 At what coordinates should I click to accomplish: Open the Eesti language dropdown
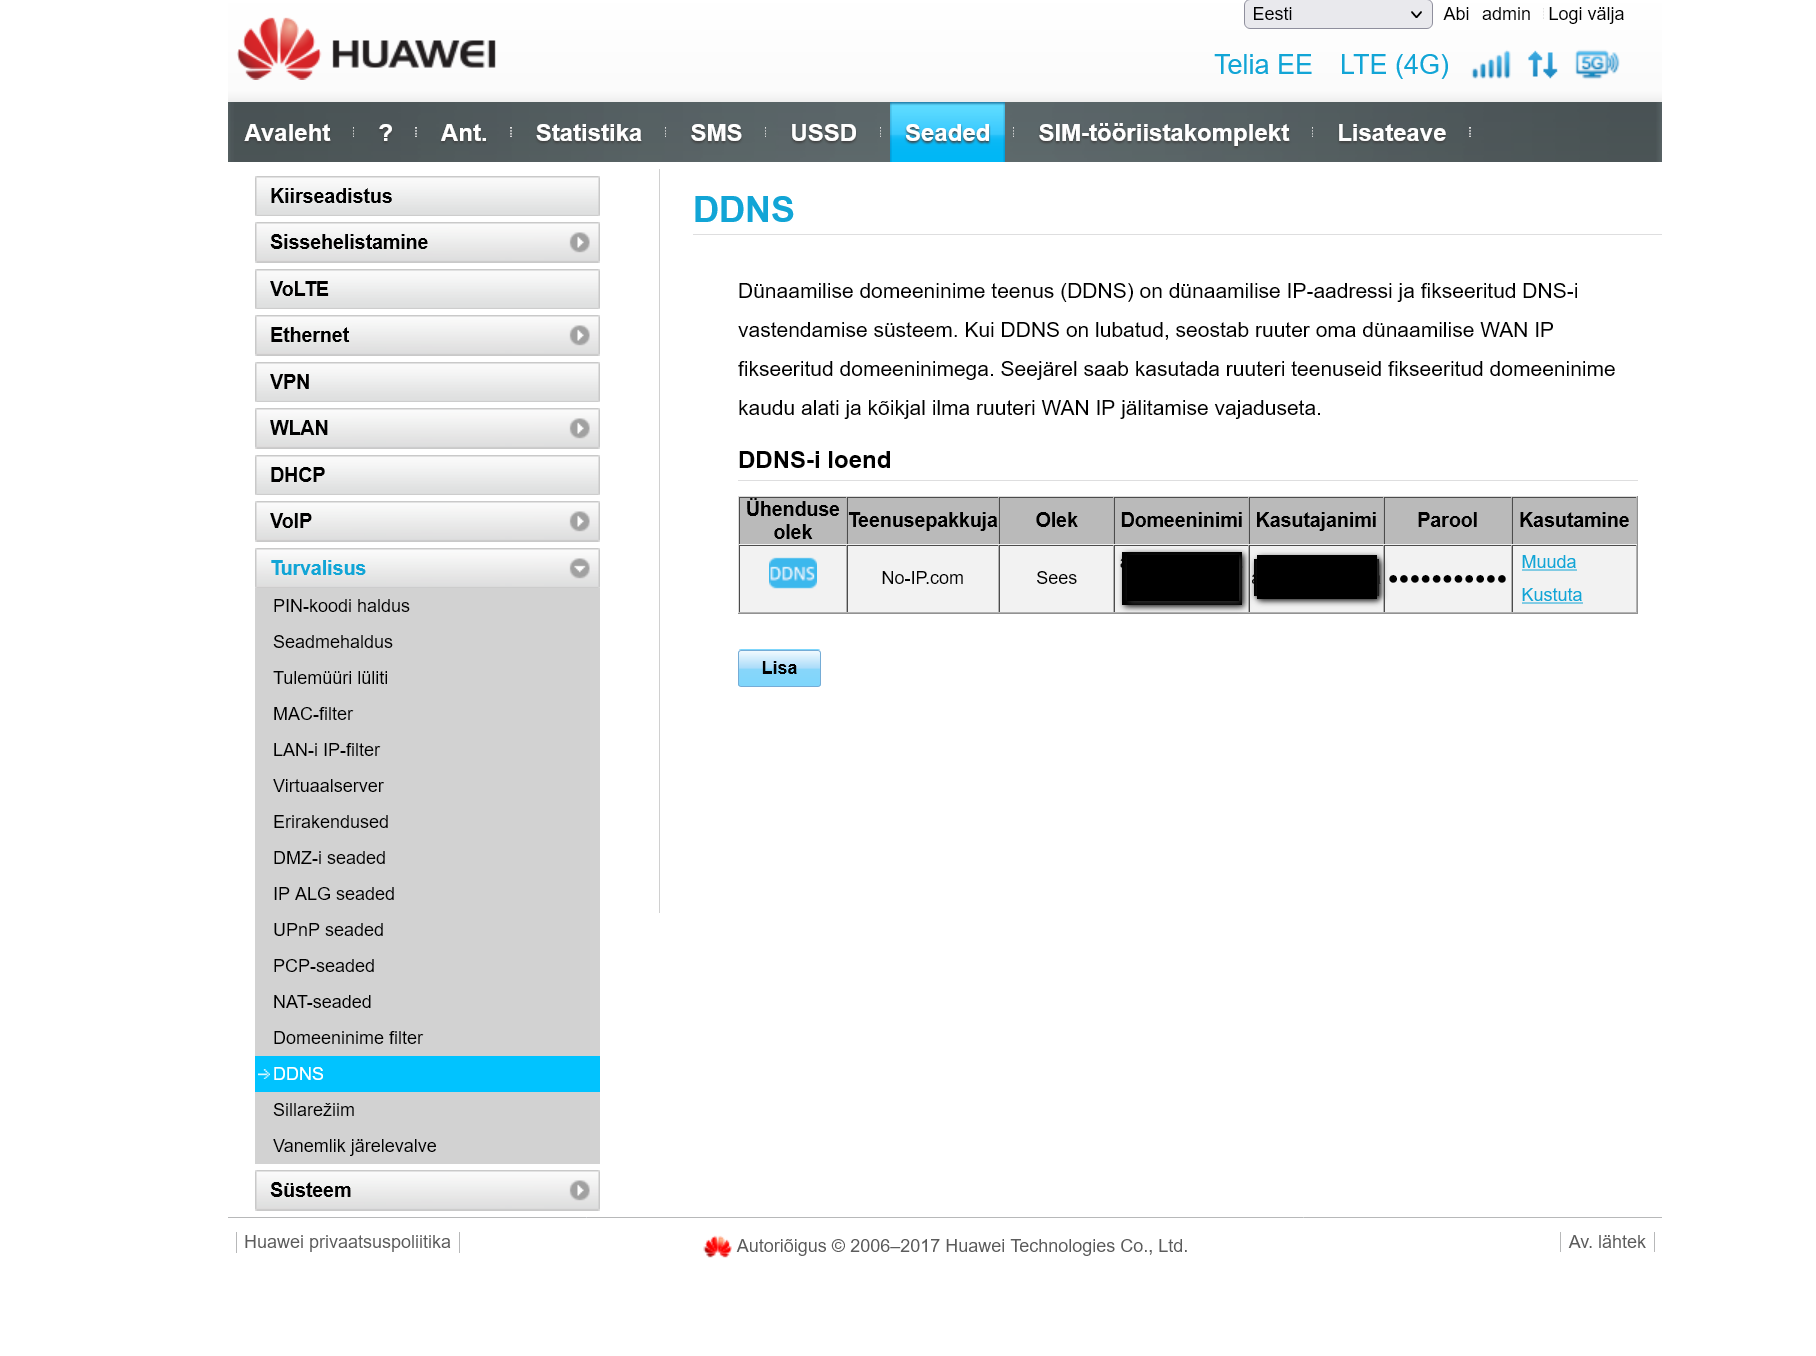[1336, 14]
